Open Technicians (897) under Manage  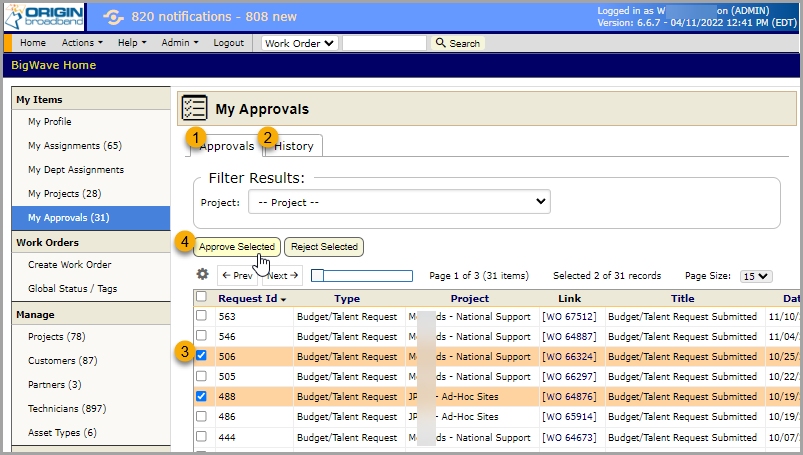[67, 409]
